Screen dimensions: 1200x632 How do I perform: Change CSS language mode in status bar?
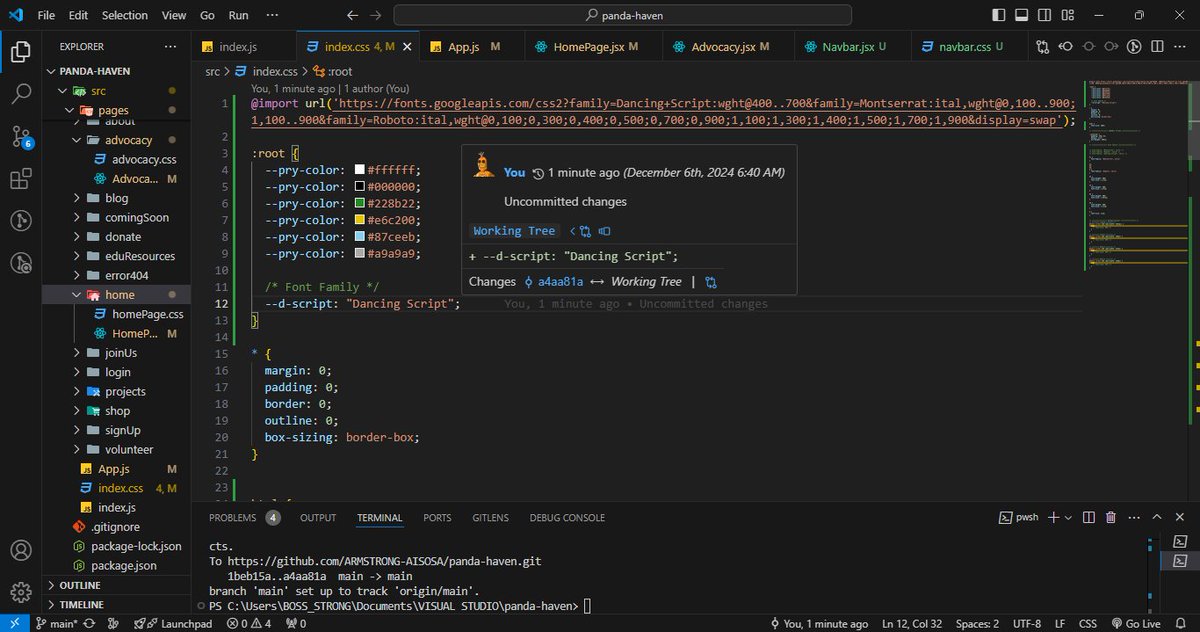point(1088,623)
